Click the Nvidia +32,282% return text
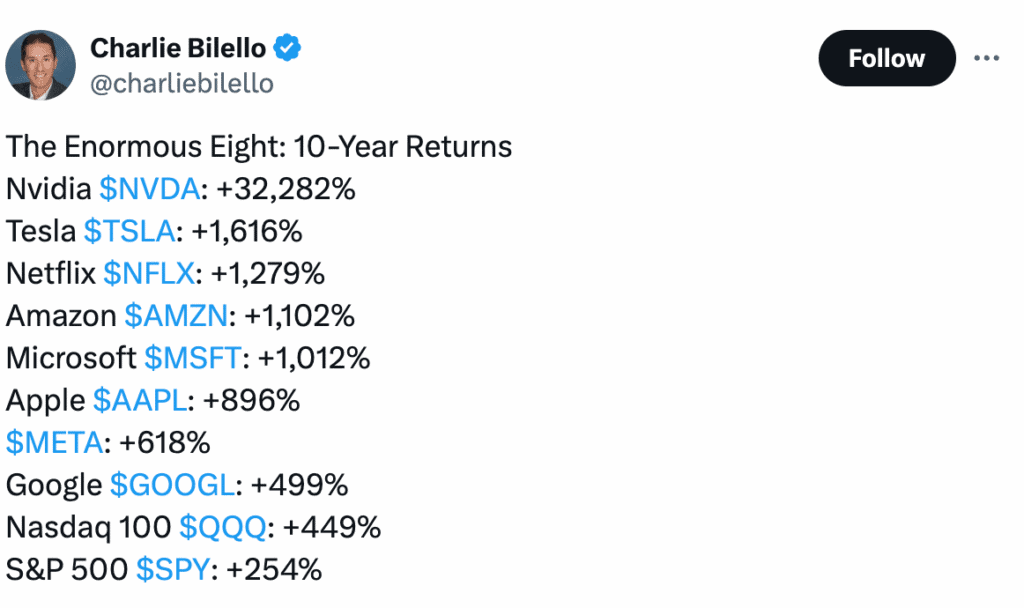 click(285, 189)
